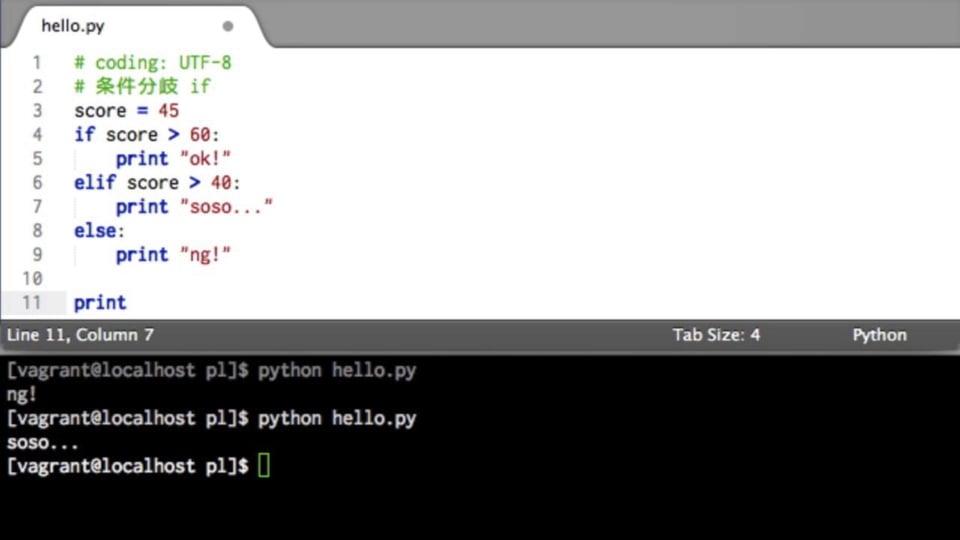Click line number 4 in the gutter
The width and height of the screenshot is (960, 540).
pos(37,135)
